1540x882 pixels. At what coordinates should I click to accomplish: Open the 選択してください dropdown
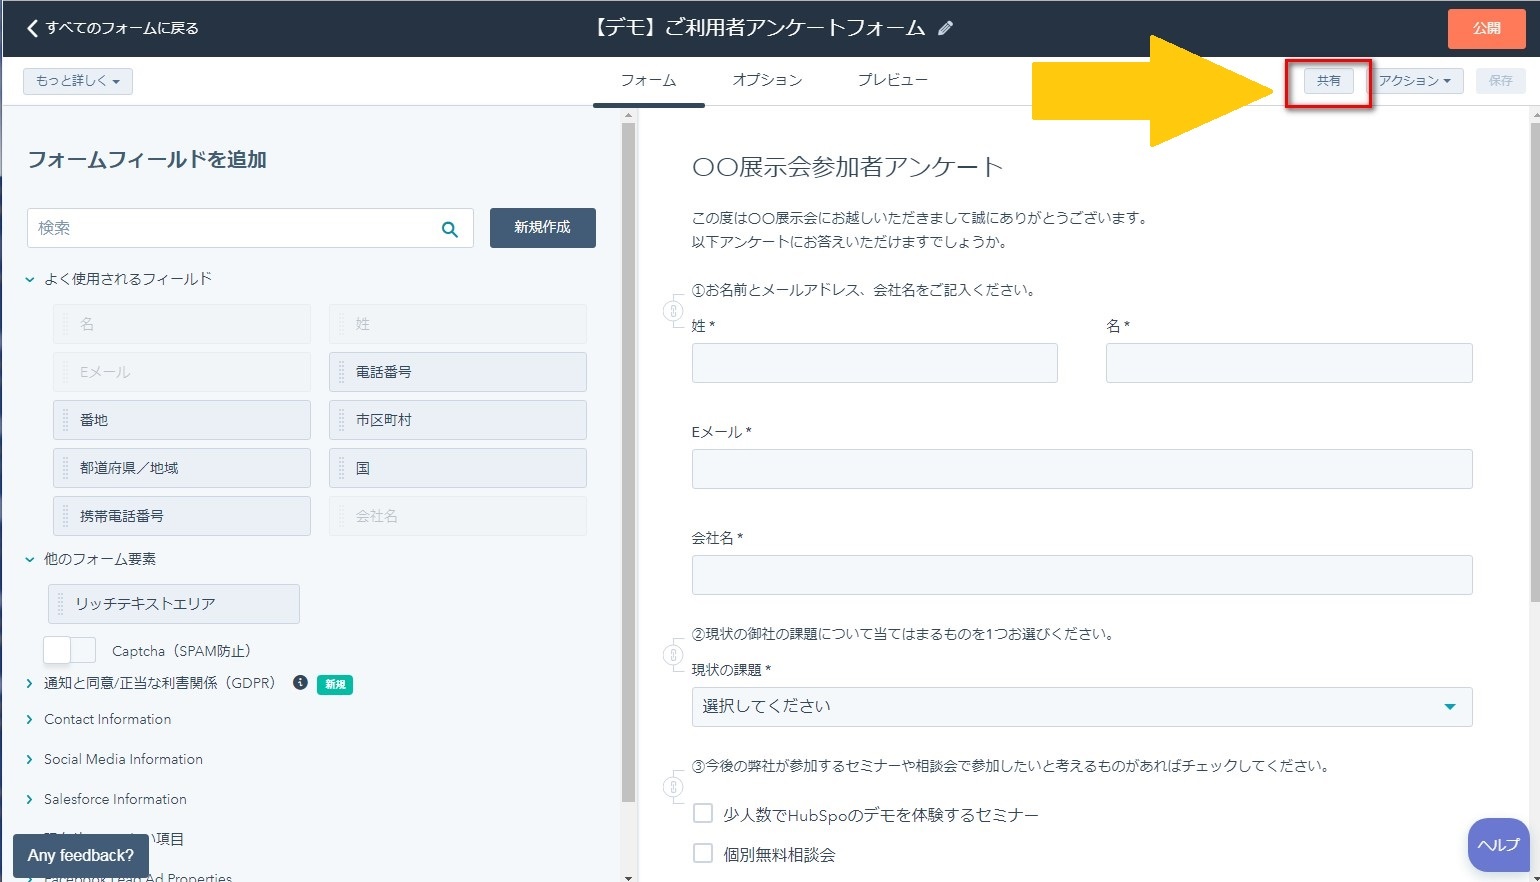pyautogui.click(x=1082, y=707)
